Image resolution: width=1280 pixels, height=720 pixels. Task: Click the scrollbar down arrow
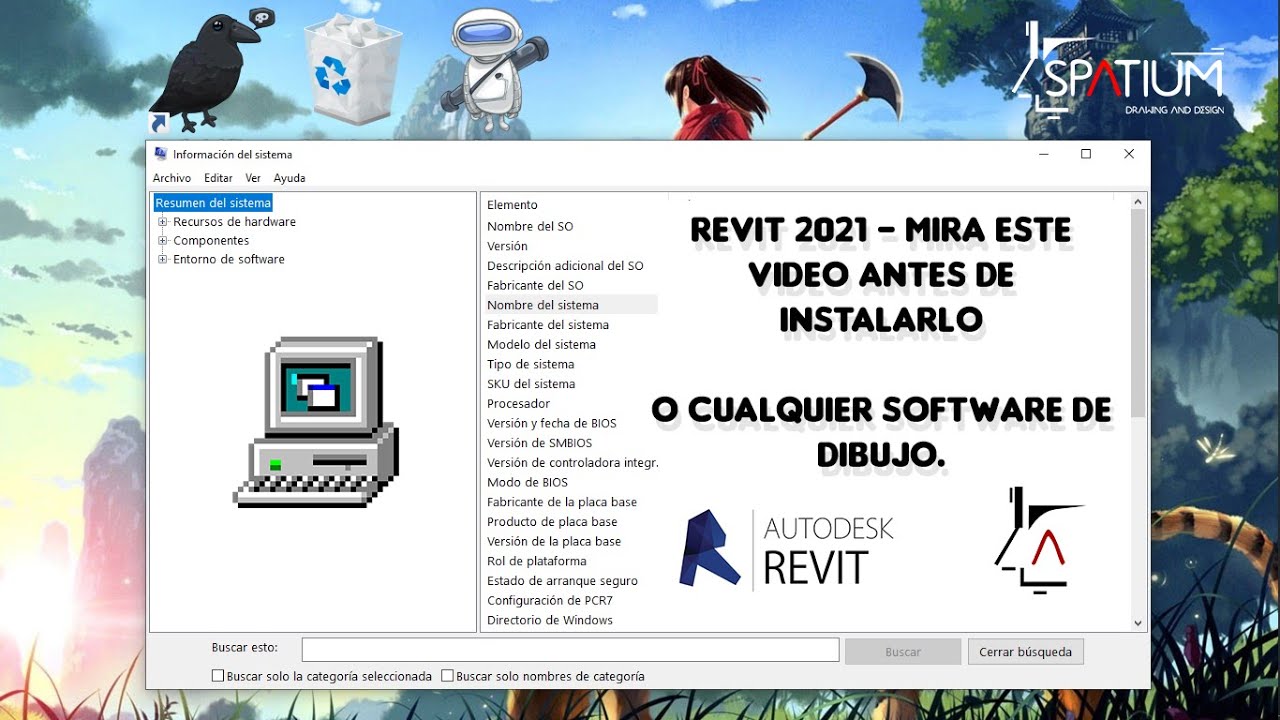point(1138,623)
